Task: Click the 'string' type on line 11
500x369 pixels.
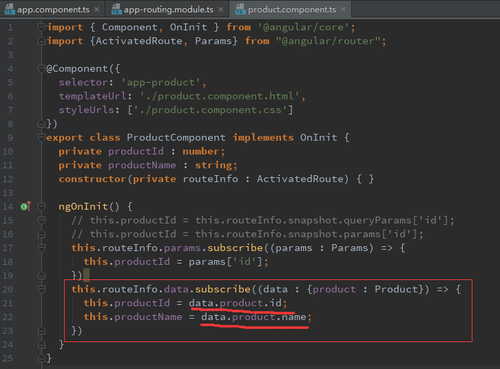Action: coord(213,165)
